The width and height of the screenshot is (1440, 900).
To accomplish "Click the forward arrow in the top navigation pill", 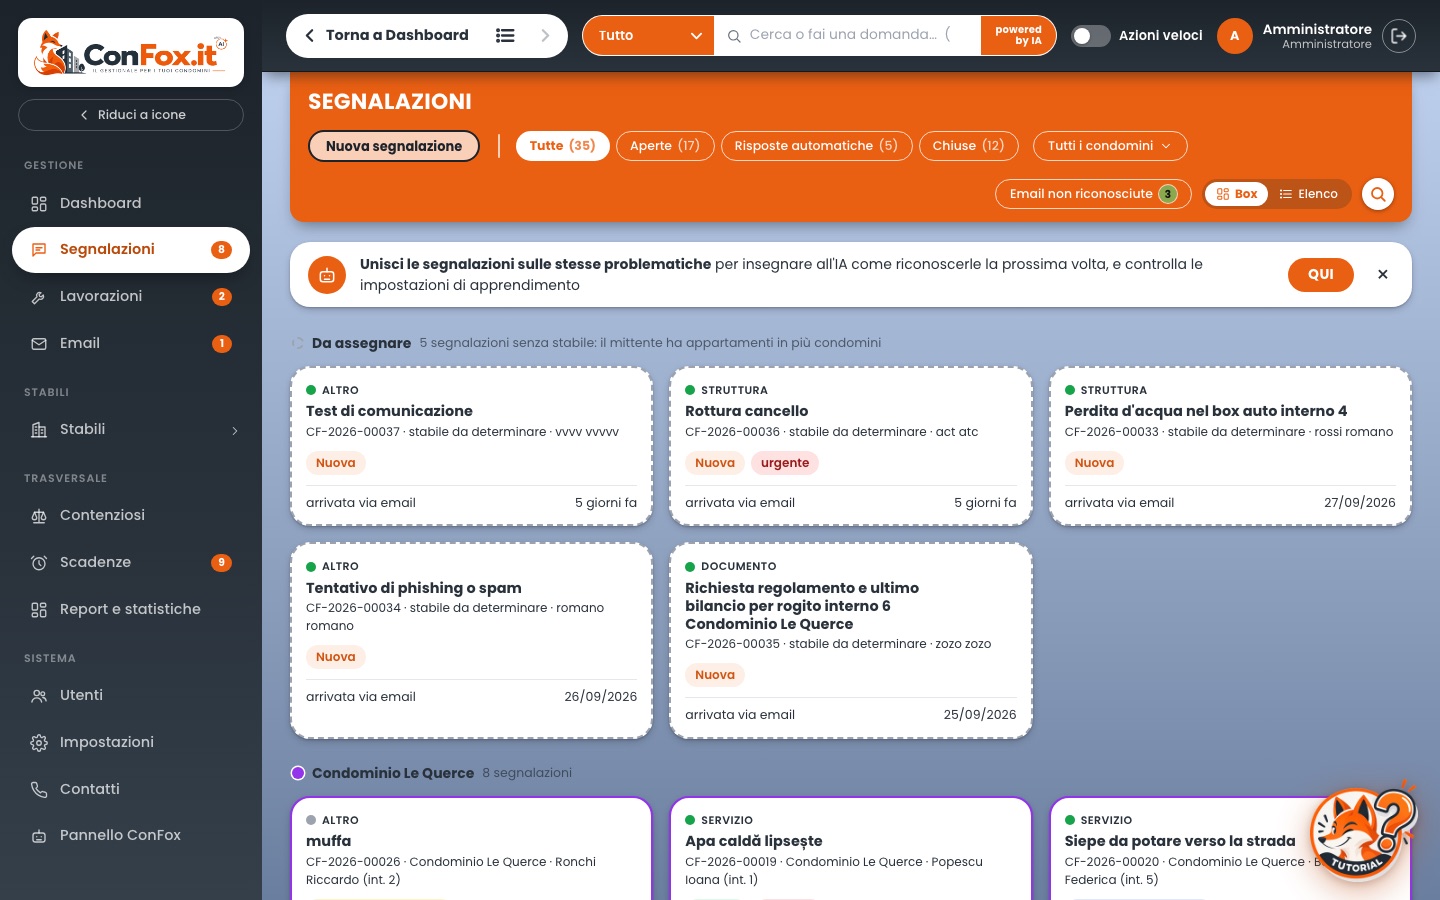I will [545, 35].
